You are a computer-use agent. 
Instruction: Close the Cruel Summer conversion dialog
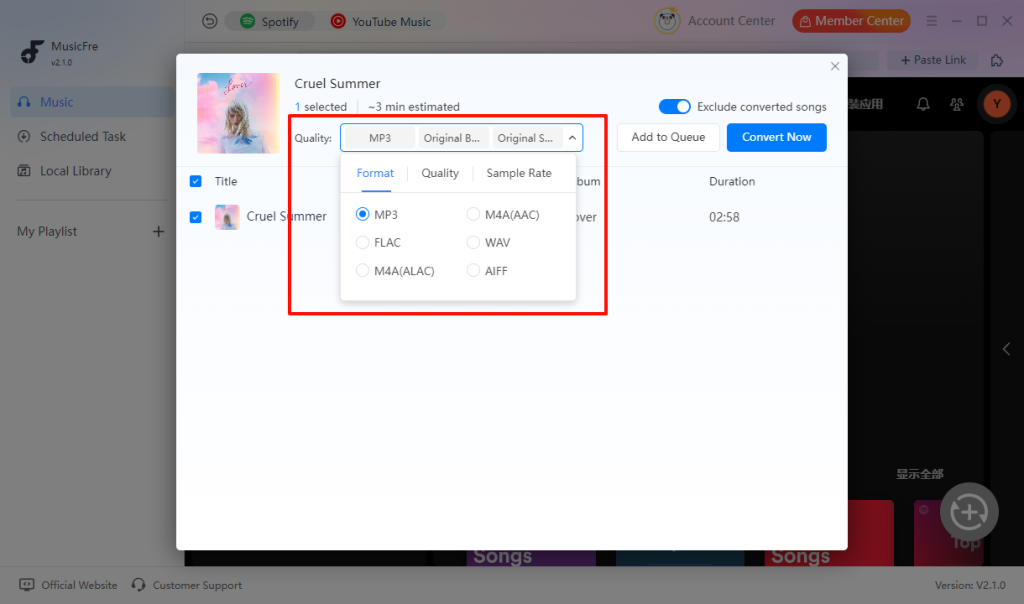[x=835, y=66]
